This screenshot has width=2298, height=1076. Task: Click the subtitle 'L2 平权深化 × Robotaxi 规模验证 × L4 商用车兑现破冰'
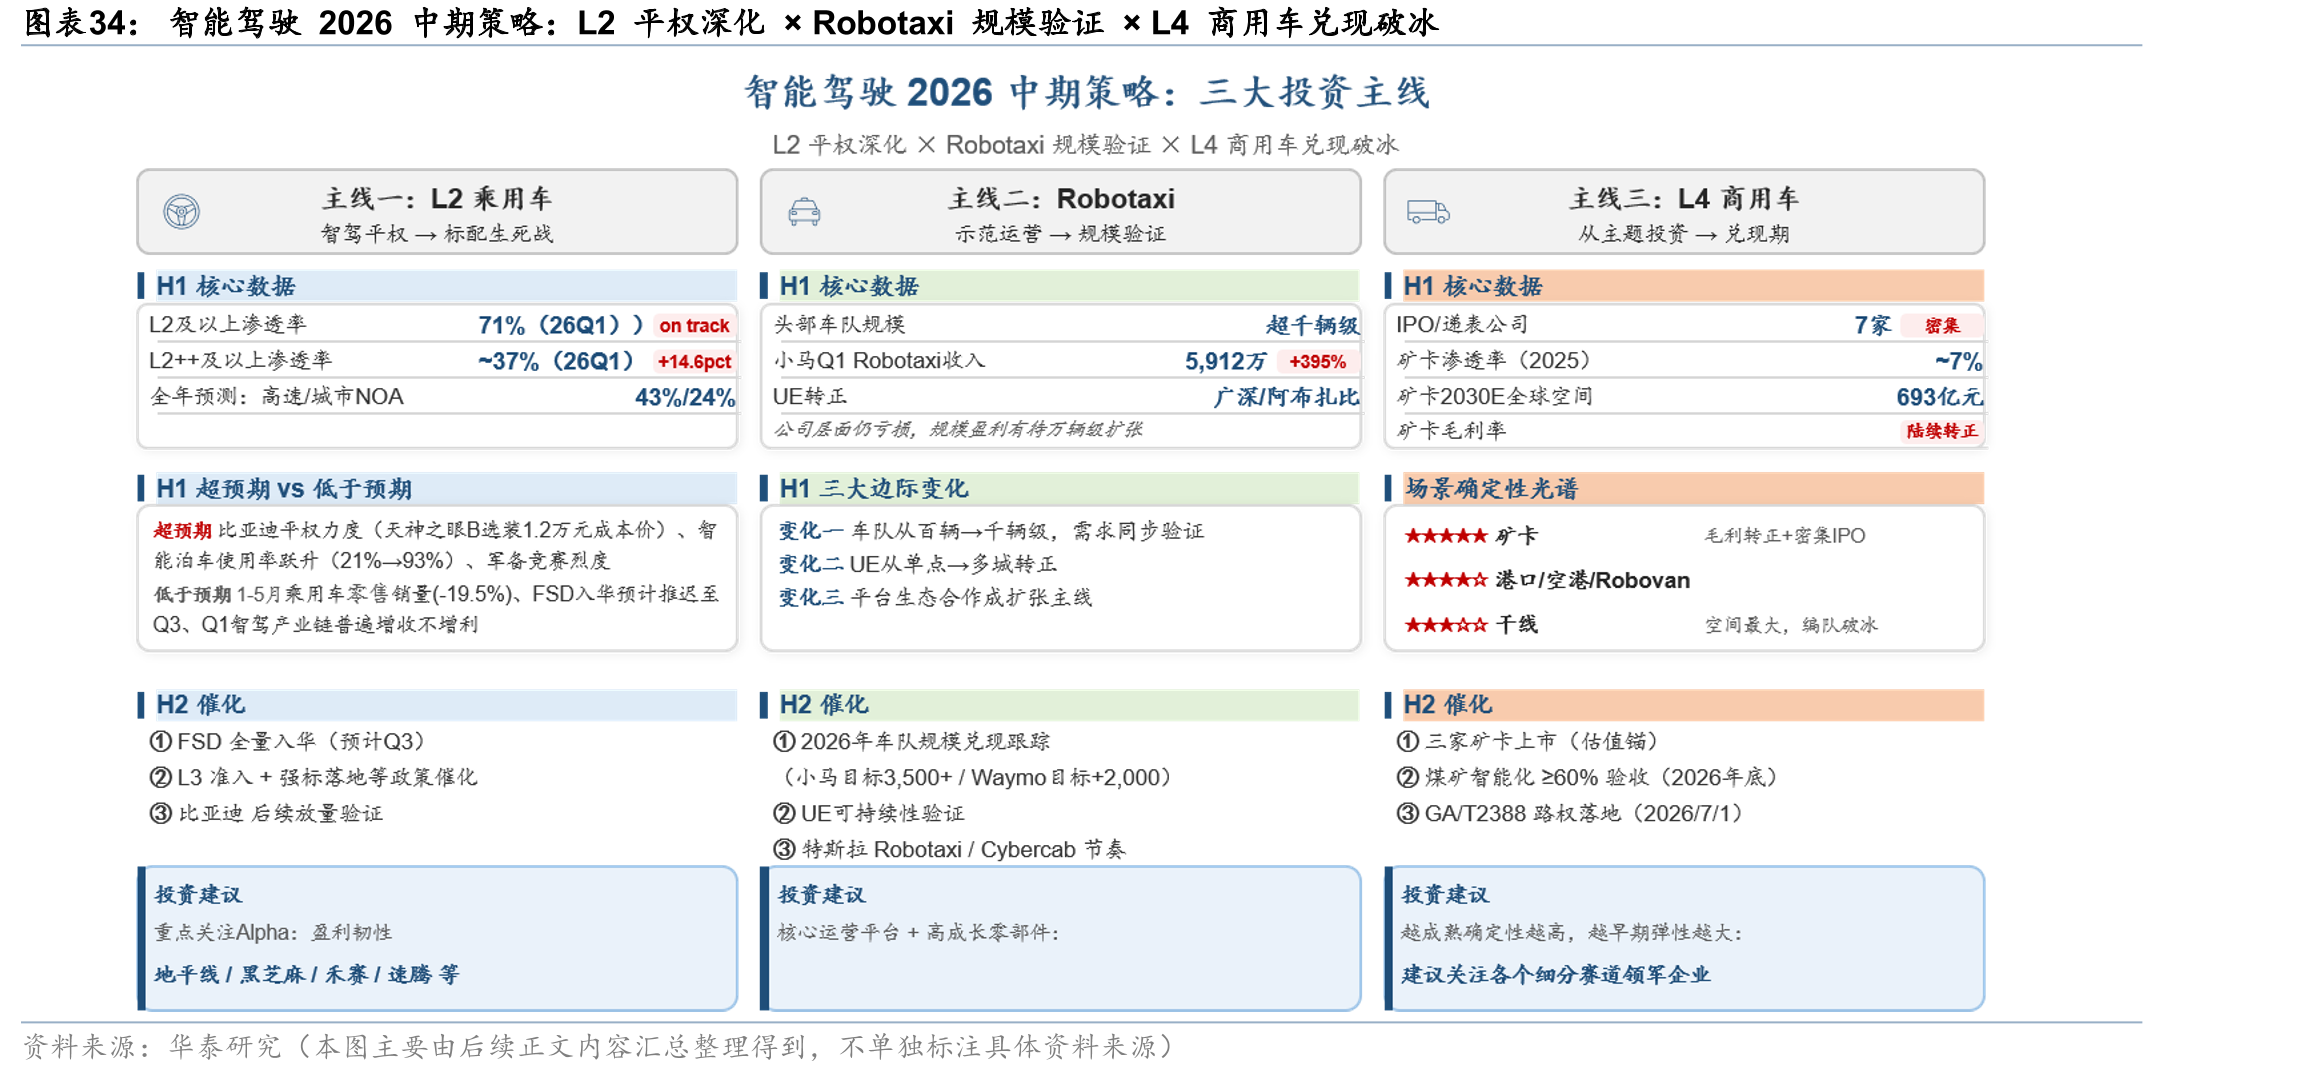point(1085,145)
